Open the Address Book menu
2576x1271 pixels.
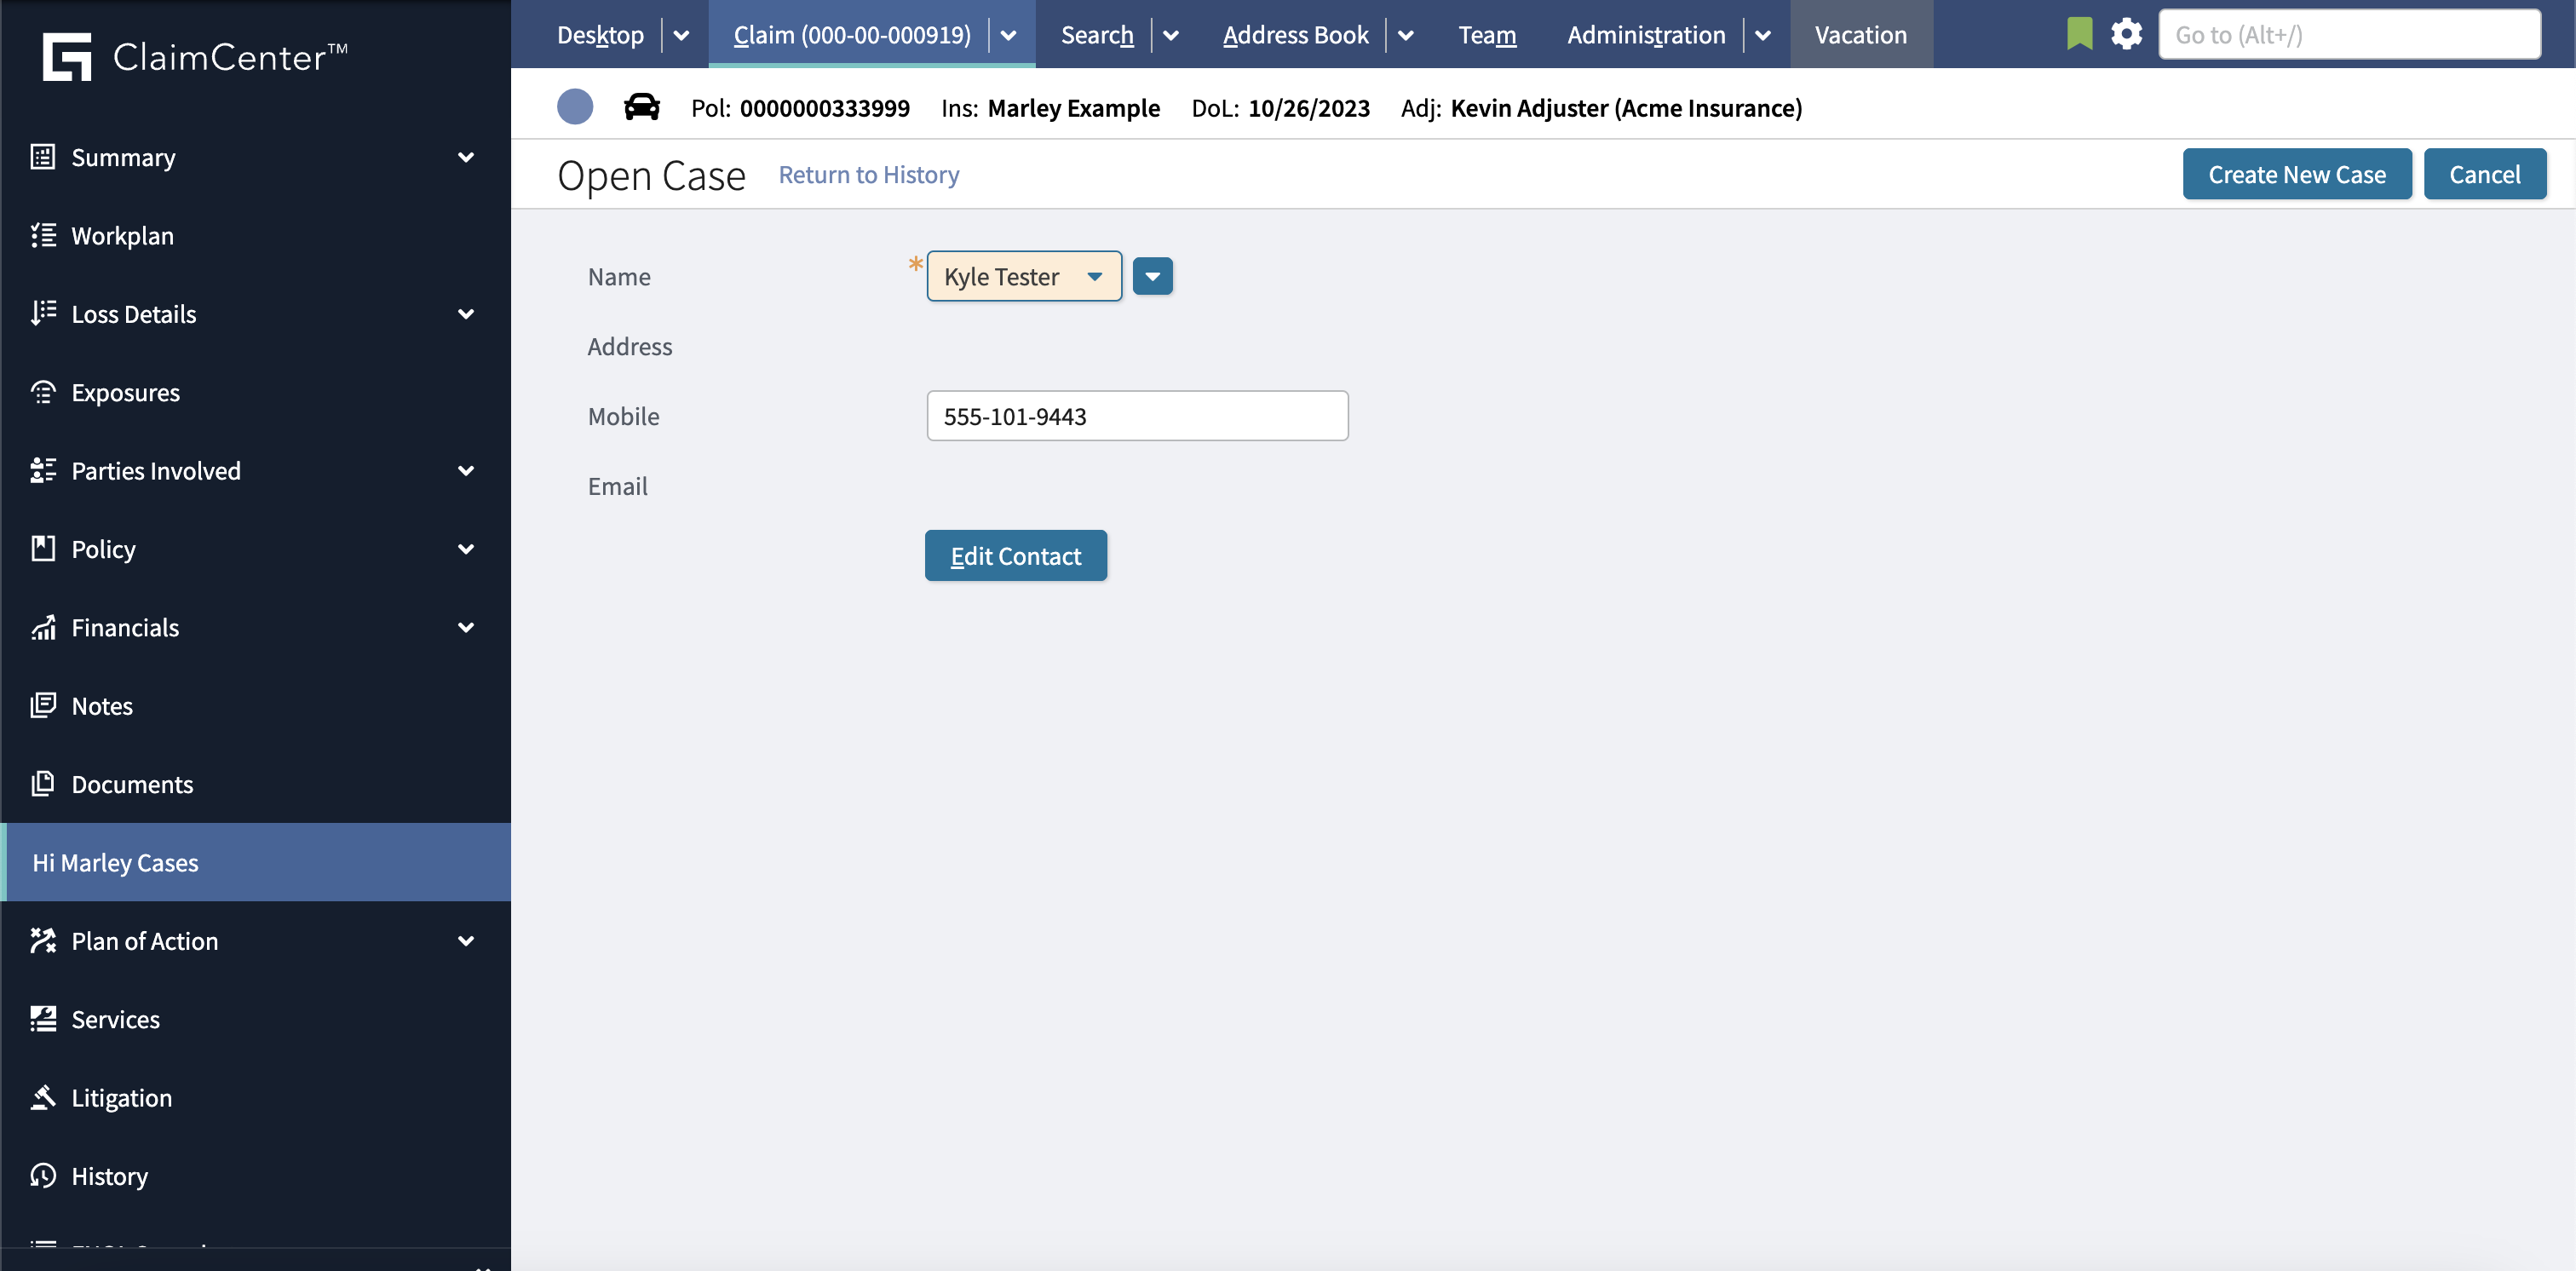[1295, 34]
